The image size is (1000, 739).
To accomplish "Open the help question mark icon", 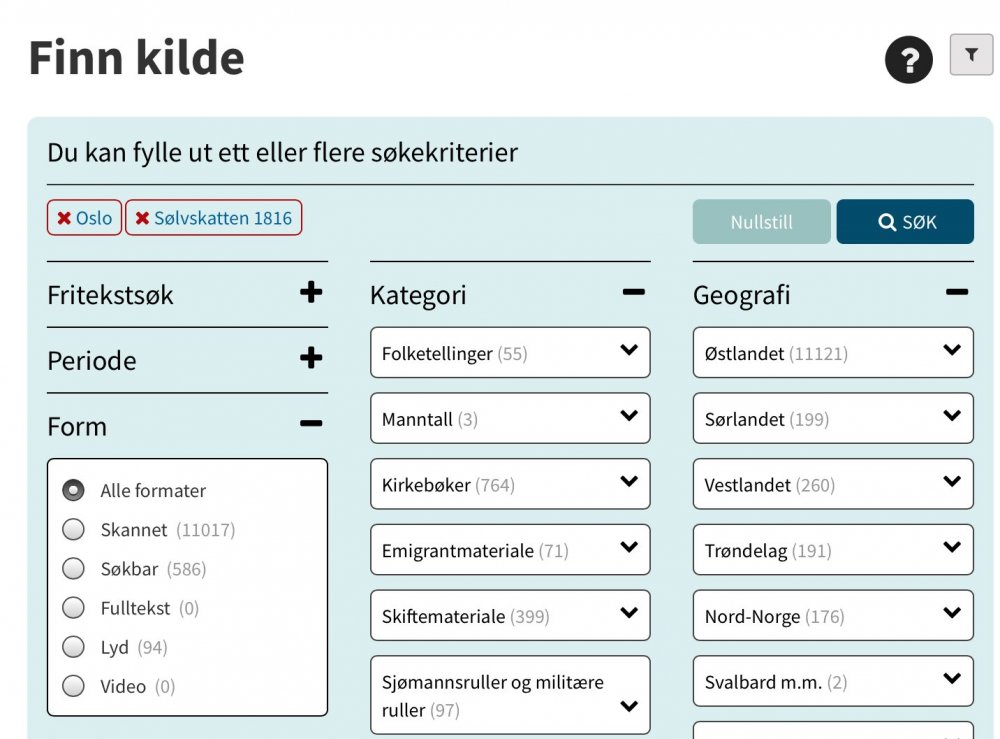I will pyautogui.click(x=908, y=60).
